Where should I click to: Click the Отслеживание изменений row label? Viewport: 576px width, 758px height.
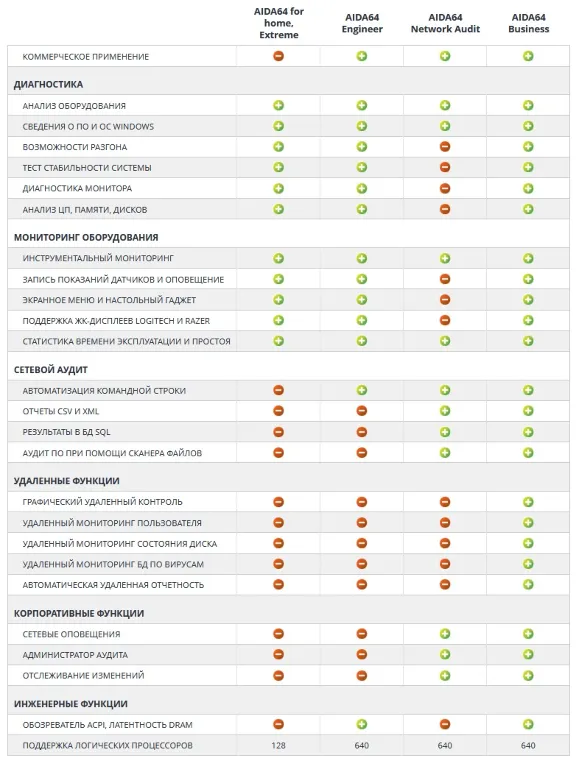83,675
